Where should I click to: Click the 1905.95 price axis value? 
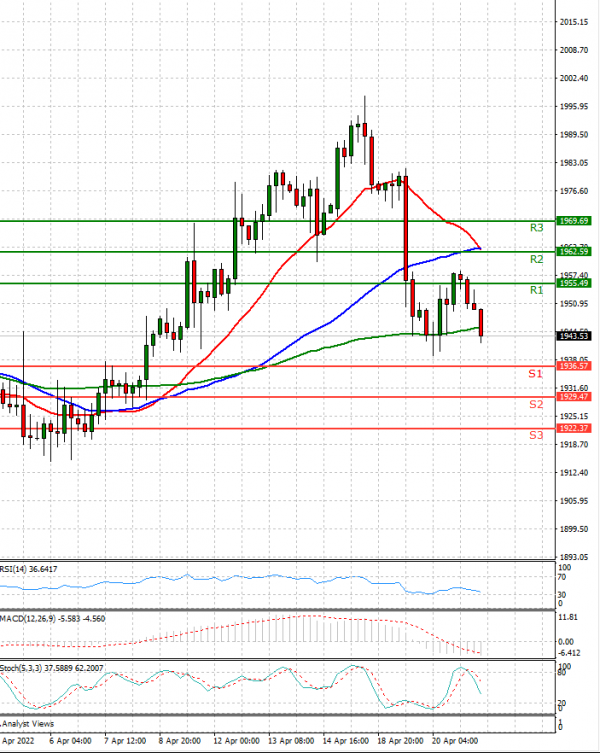point(574,501)
